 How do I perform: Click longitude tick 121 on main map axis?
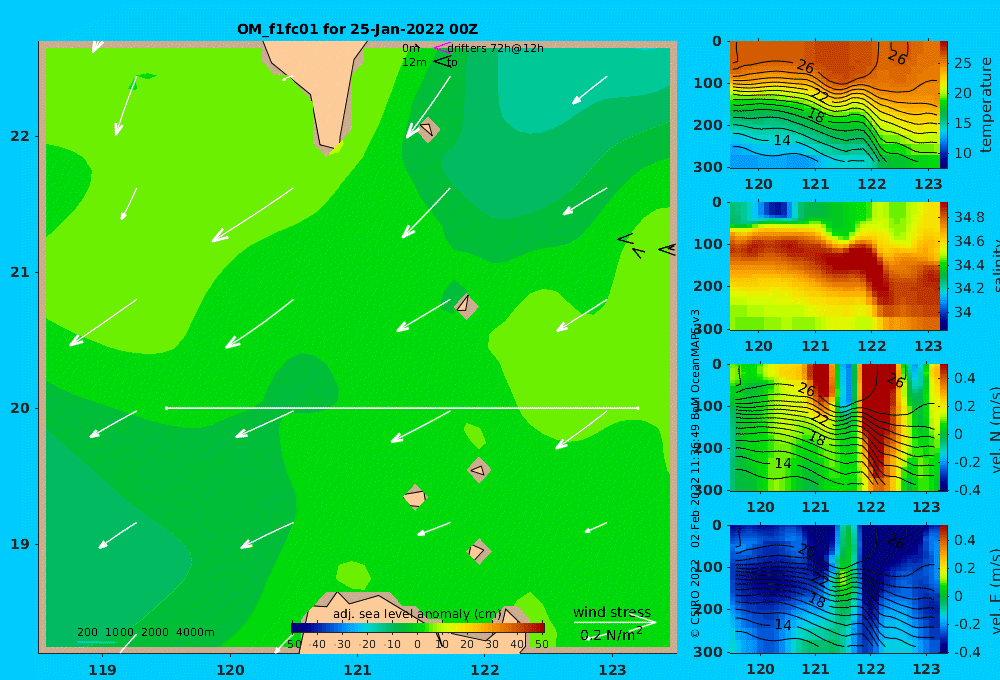357,670
